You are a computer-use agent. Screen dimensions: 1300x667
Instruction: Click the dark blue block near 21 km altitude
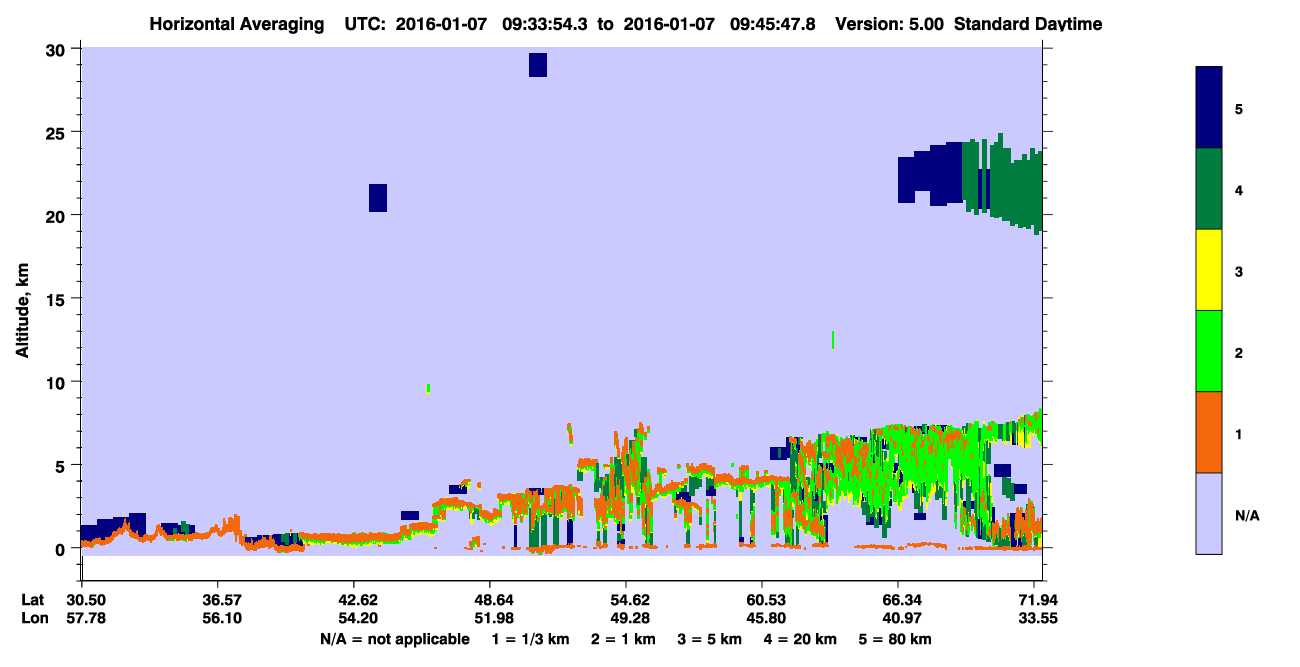click(x=377, y=198)
